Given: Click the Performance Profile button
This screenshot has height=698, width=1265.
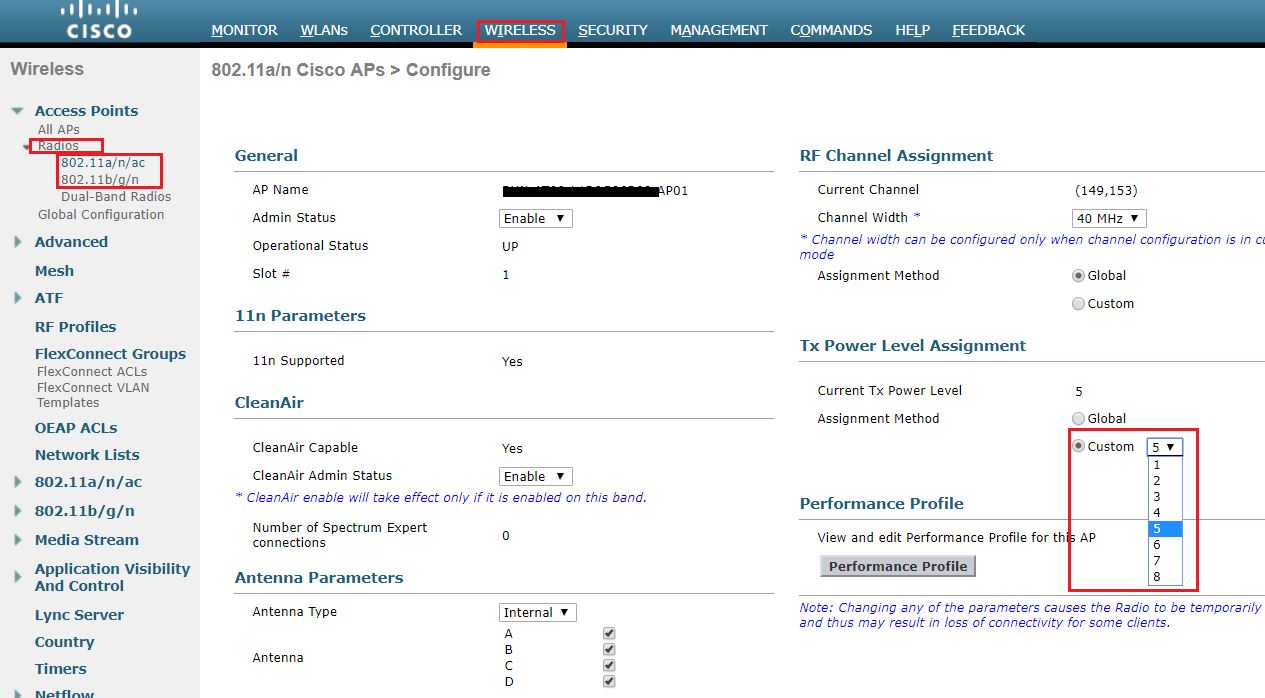Looking at the screenshot, I should click(896, 565).
